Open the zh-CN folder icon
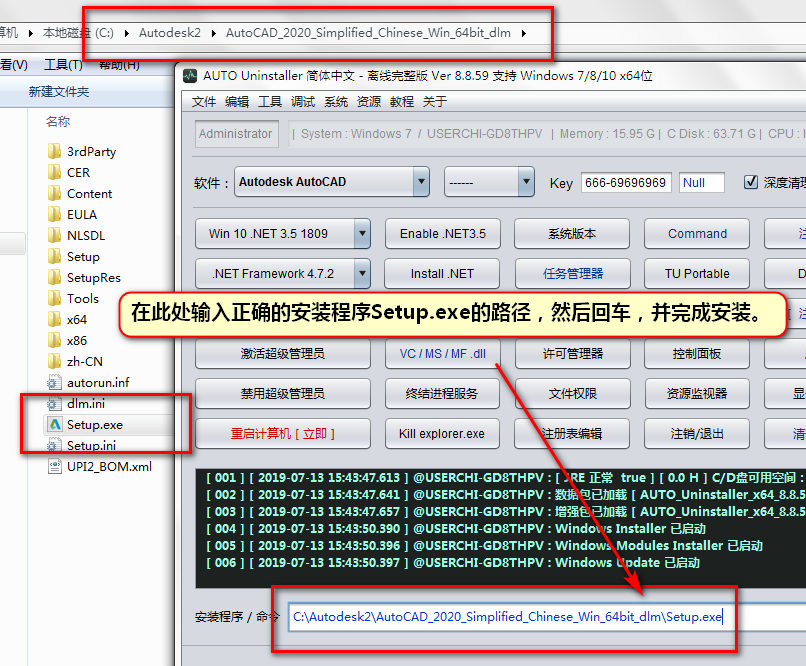806x666 pixels. [55, 362]
